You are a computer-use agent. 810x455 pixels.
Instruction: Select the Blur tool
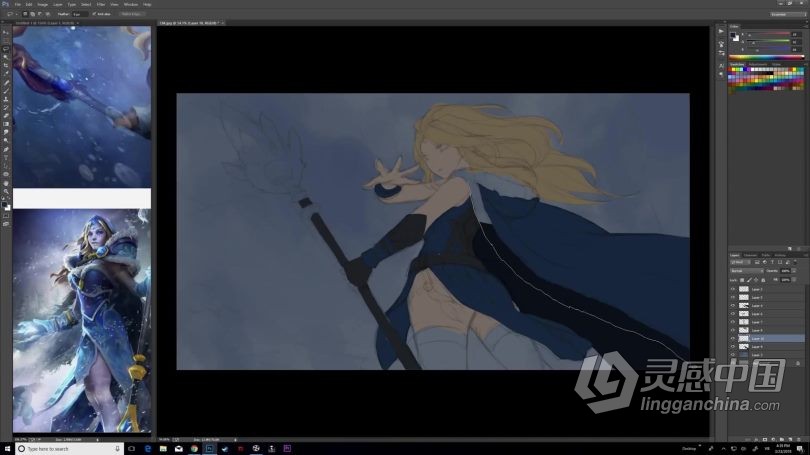pyautogui.click(x=6, y=133)
